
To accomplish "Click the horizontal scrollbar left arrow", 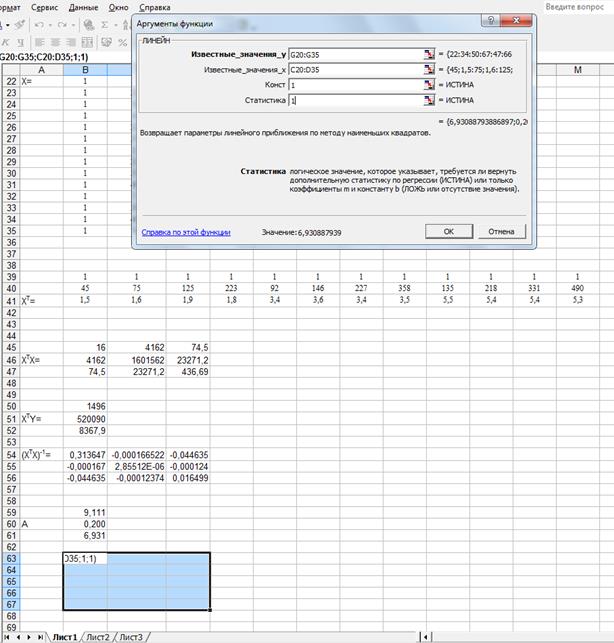I will click(x=426, y=637).
